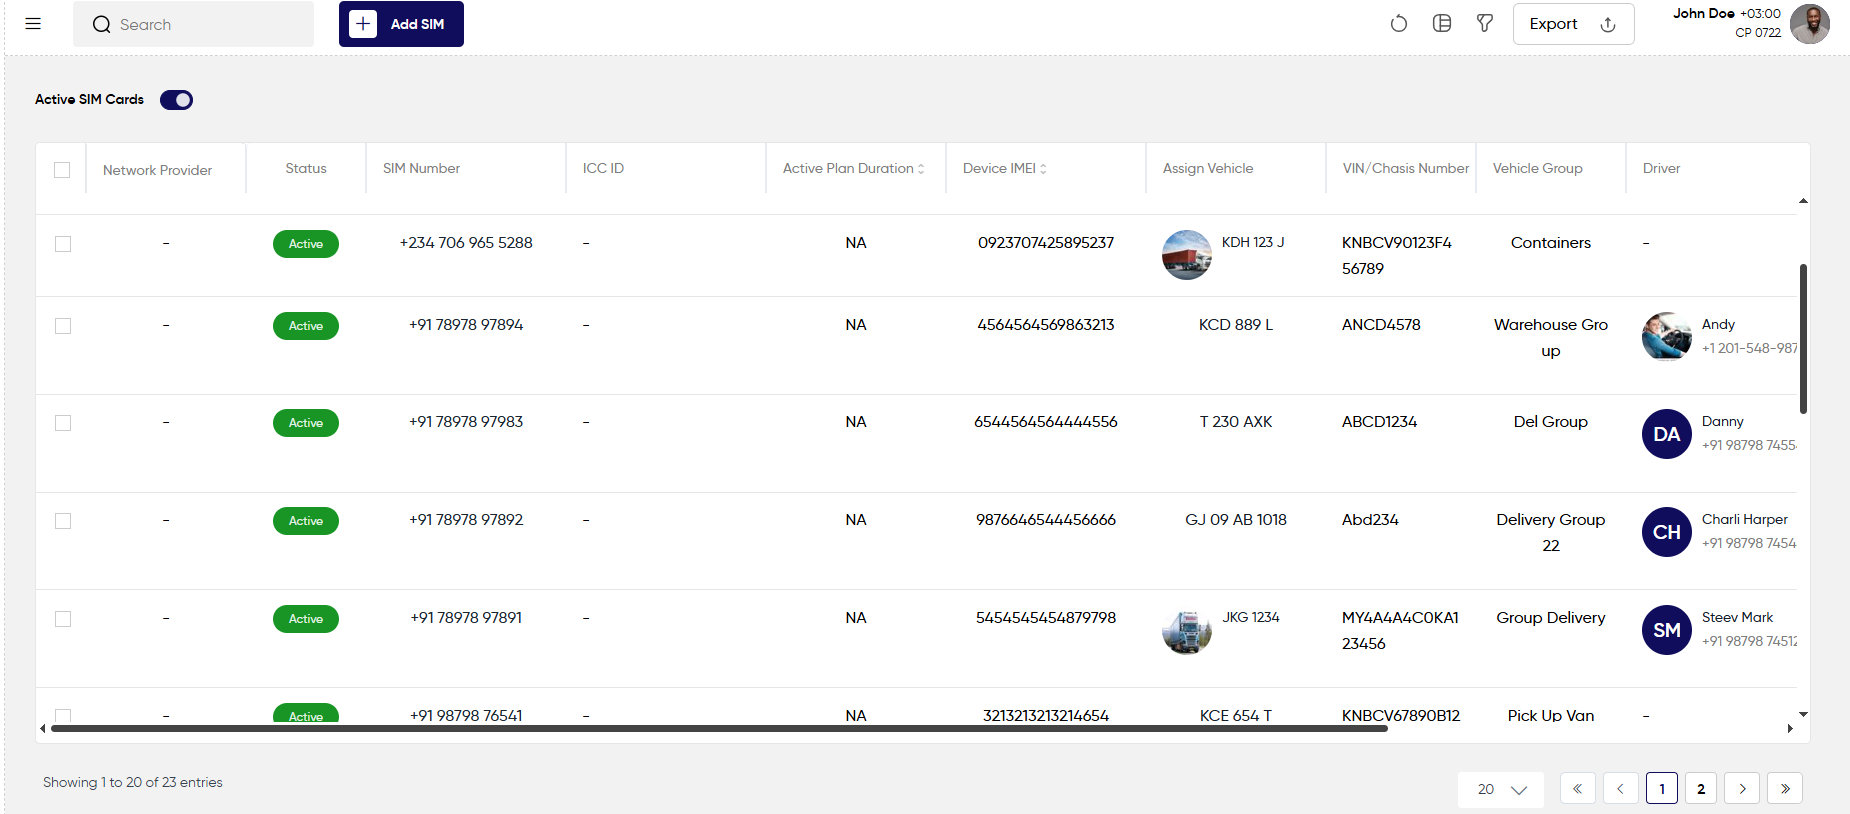
Task: Click the horizontal table scrollbar
Action: (x=719, y=729)
